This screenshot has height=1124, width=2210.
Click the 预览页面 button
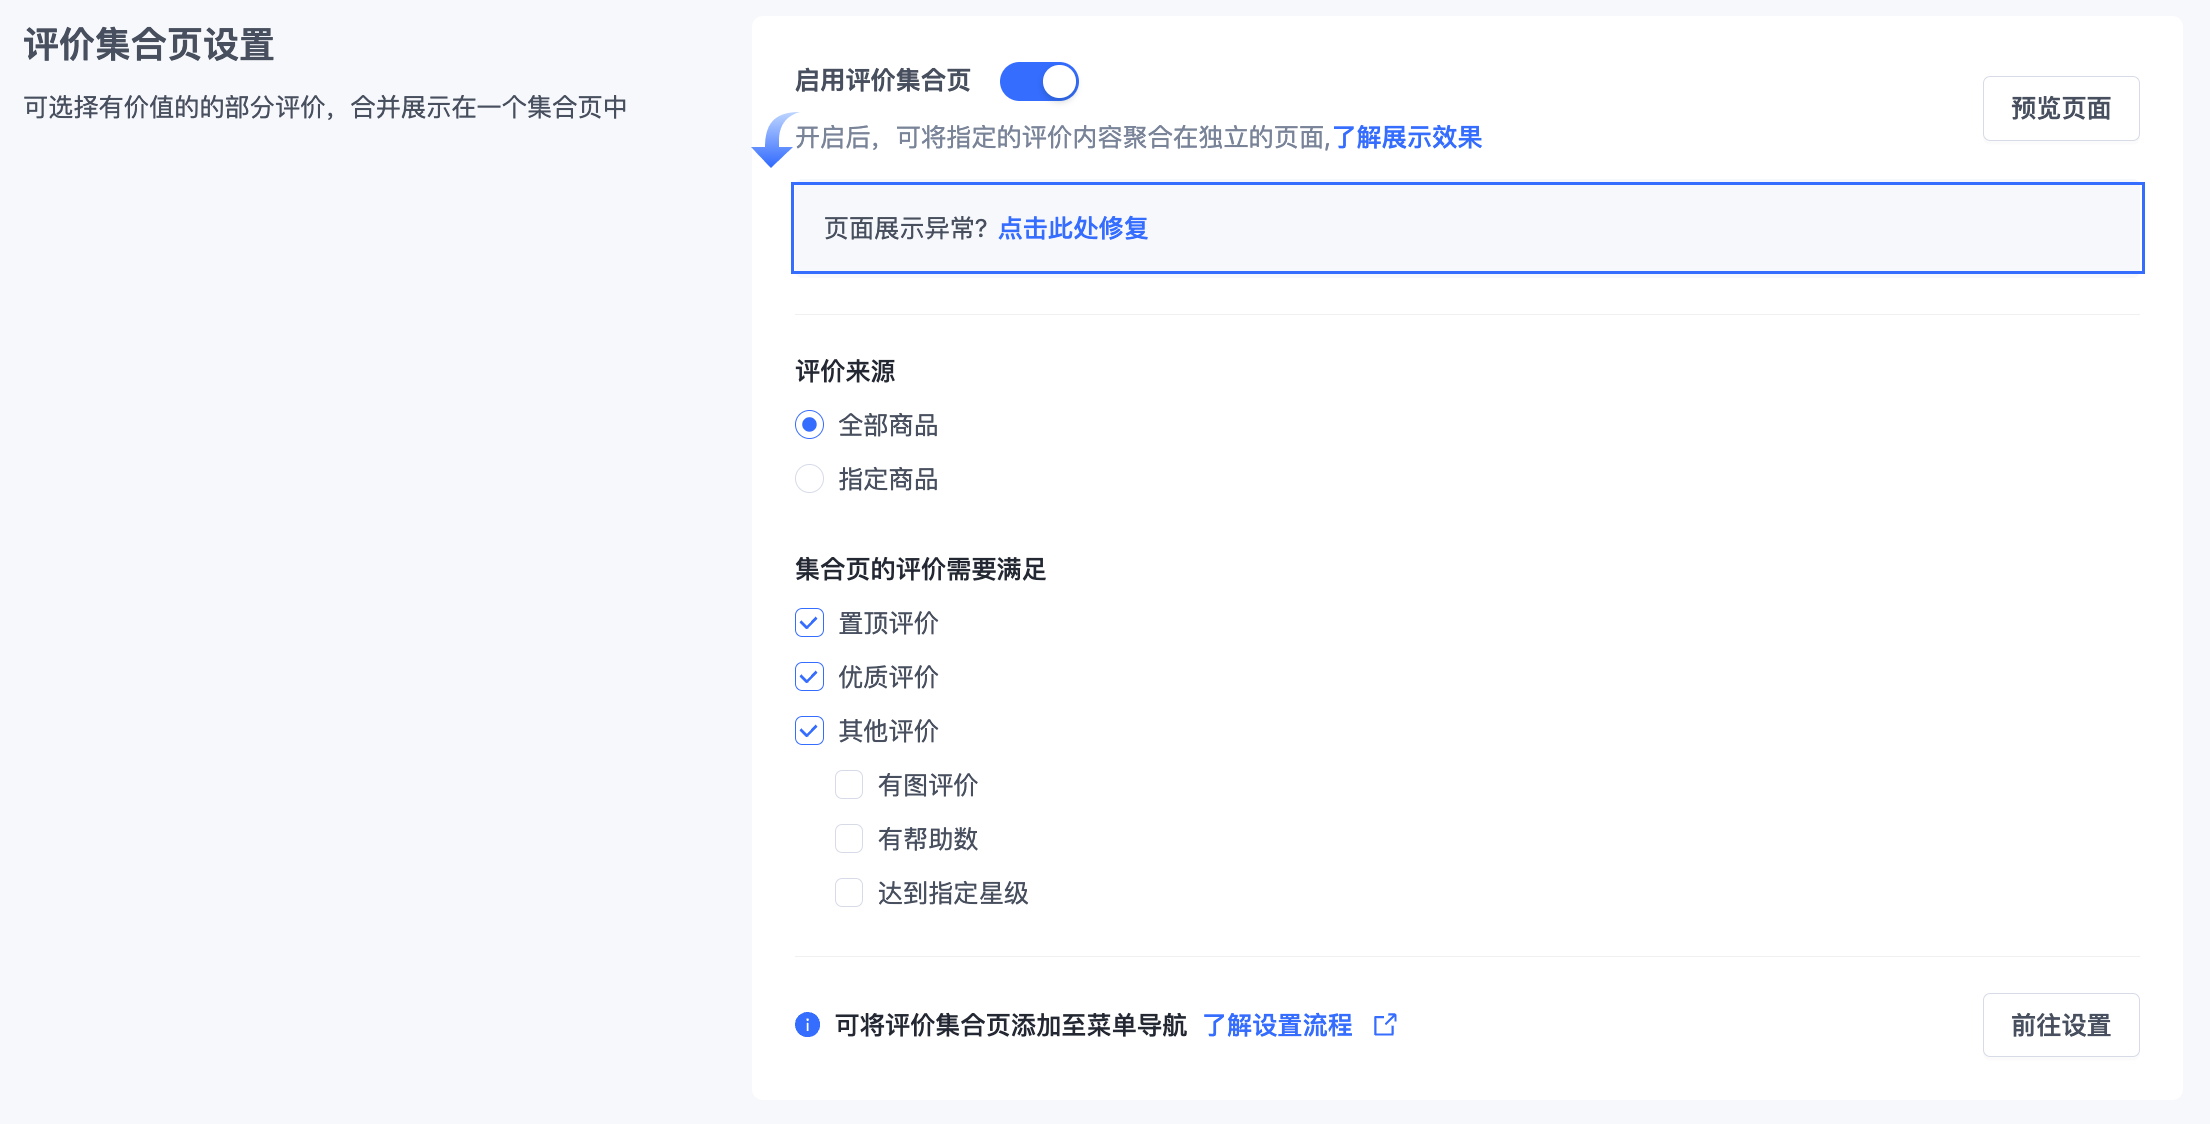pyautogui.click(x=2061, y=108)
